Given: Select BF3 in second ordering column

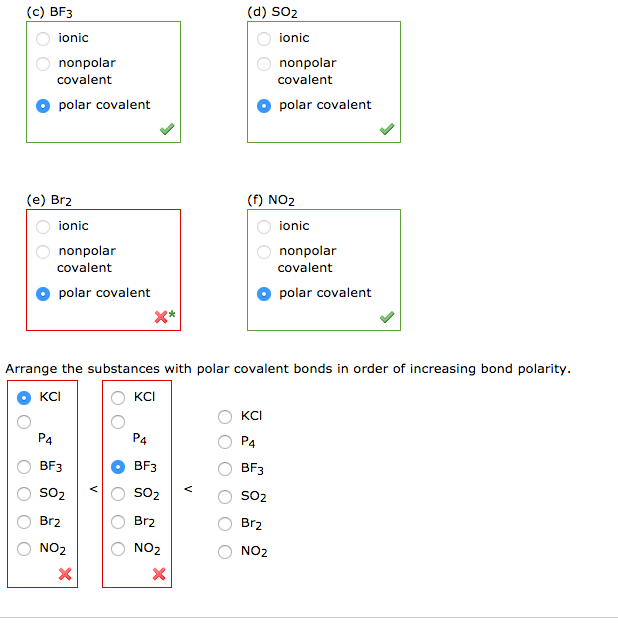Looking at the screenshot, I should point(118,466).
